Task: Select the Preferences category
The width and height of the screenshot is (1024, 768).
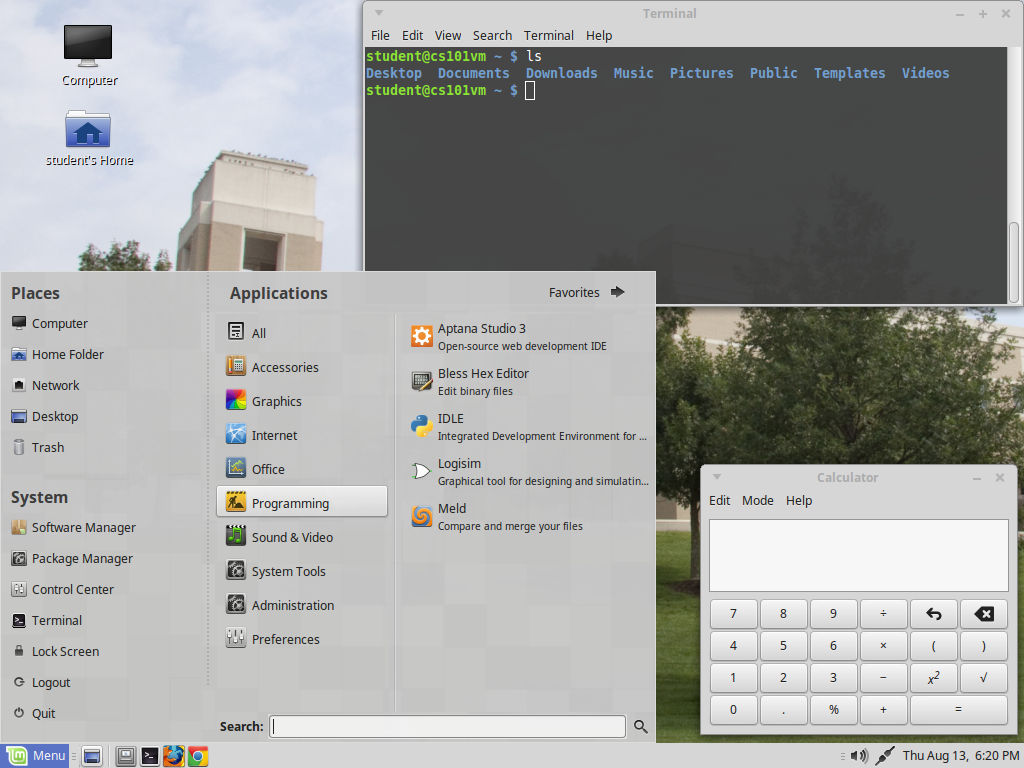Action: [302, 639]
